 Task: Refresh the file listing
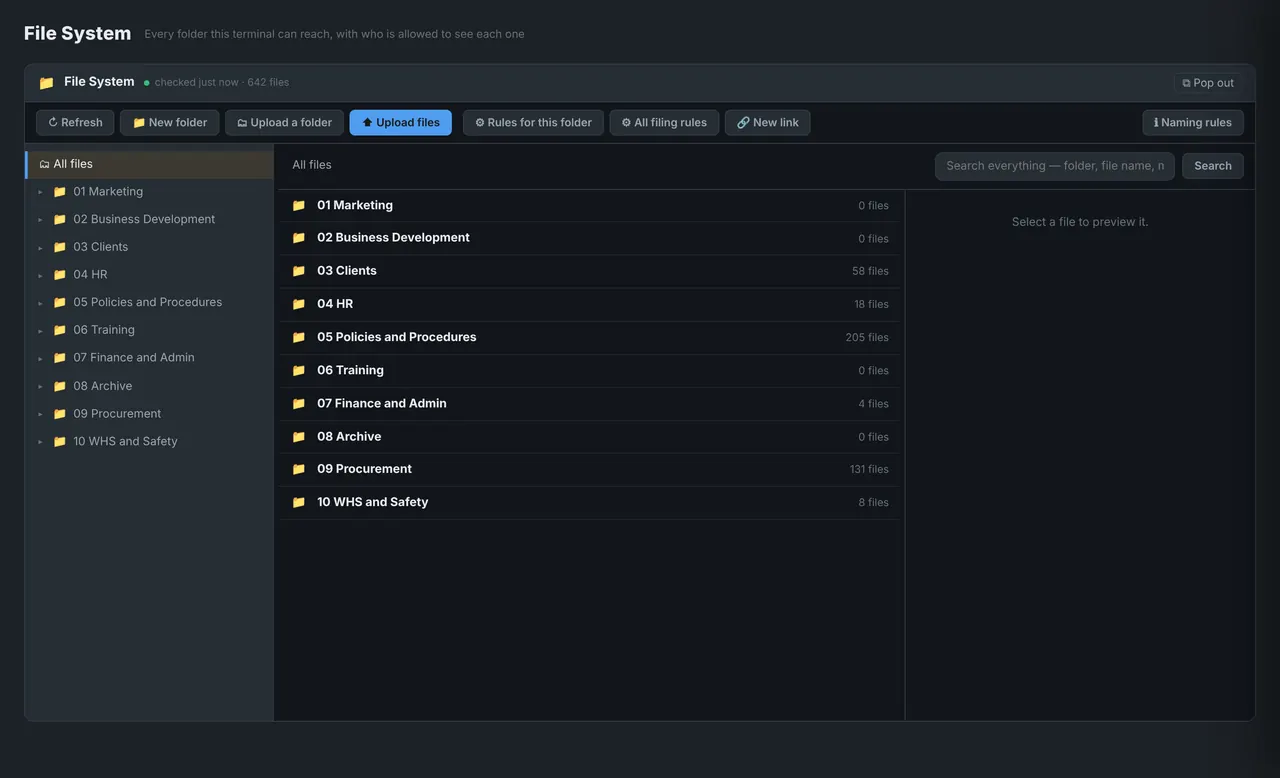75,123
